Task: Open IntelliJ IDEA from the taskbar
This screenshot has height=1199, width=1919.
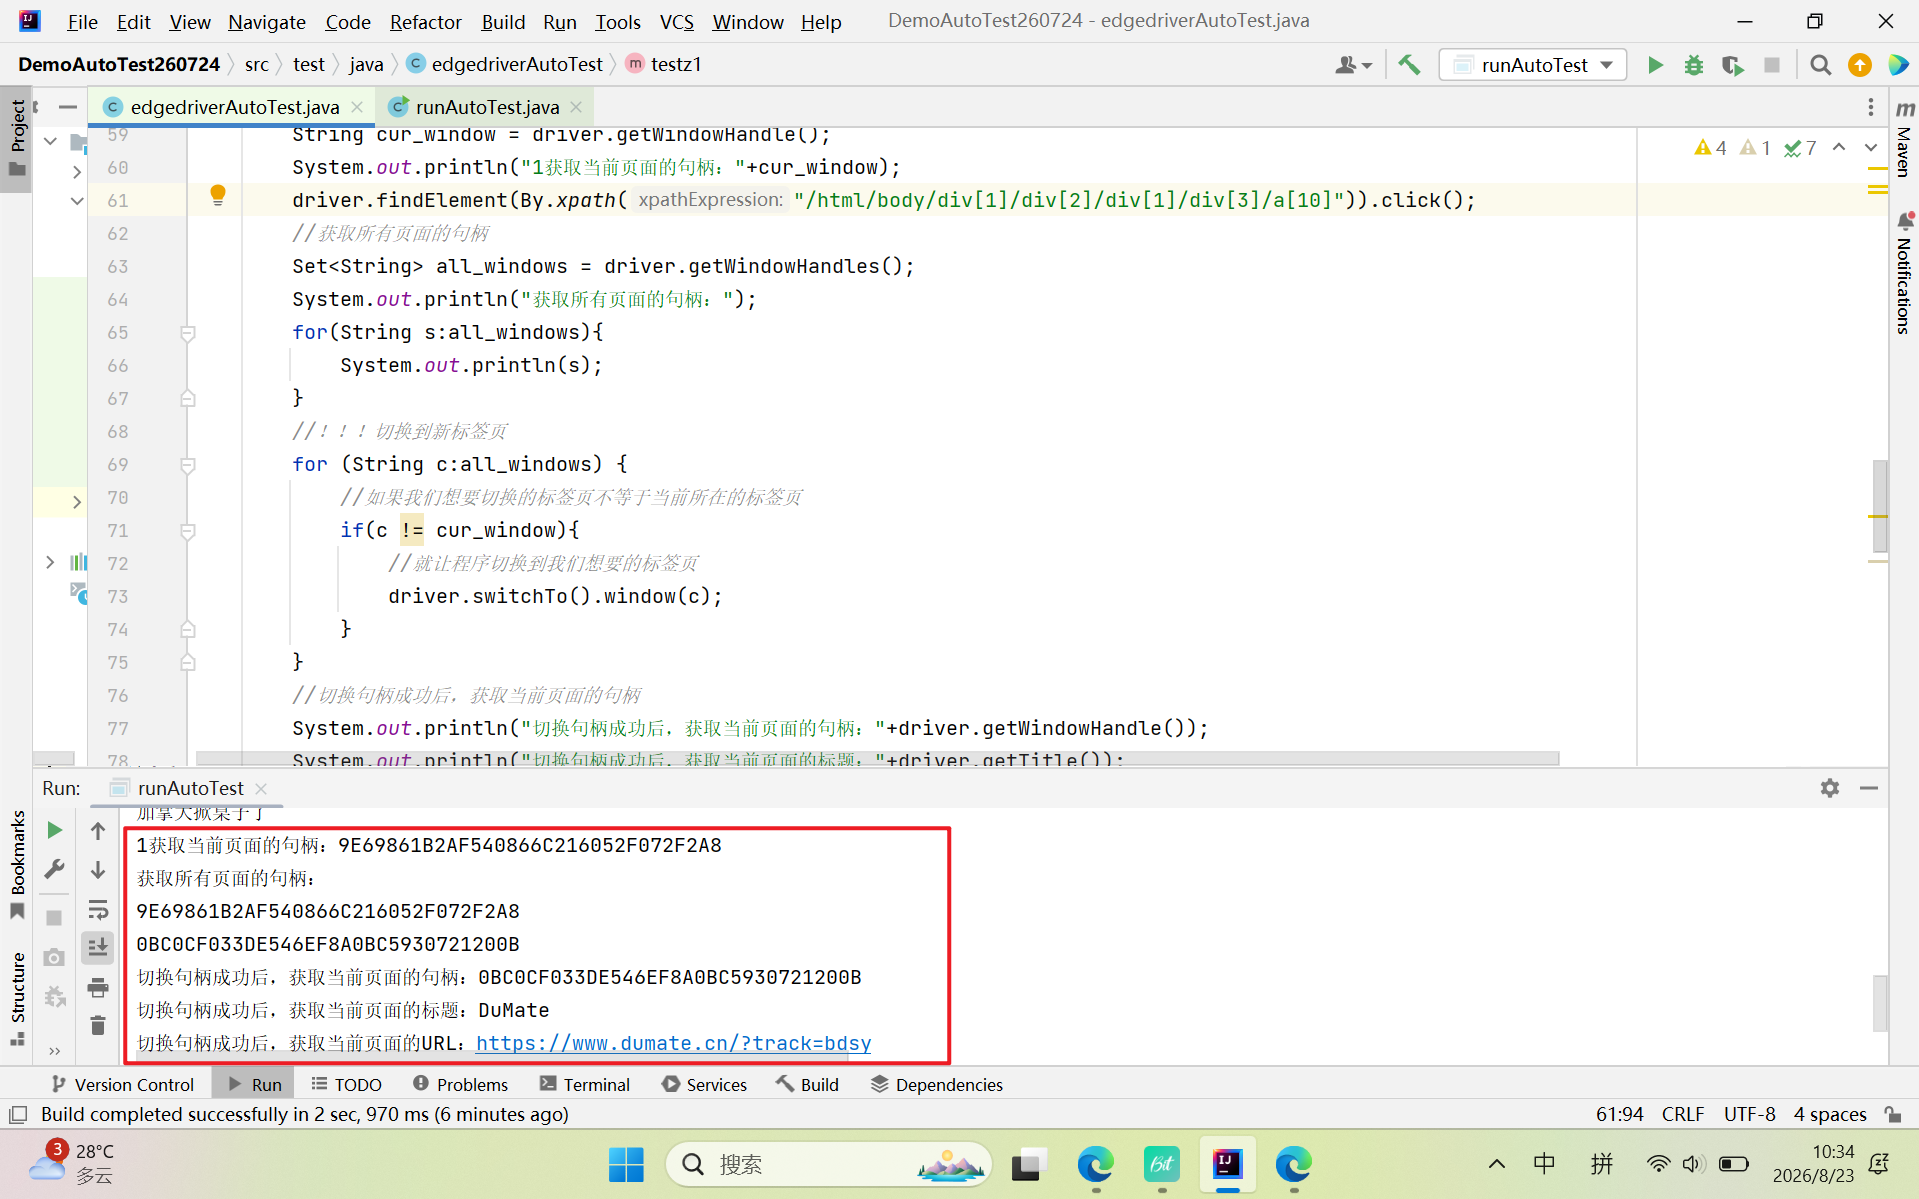Action: click(1227, 1164)
